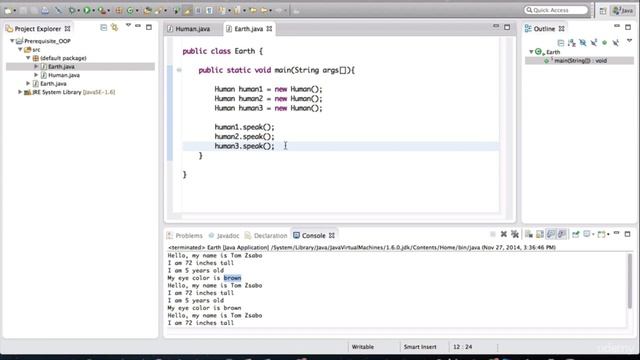Open the Javadoc tab
Screen dimensions: 640x360
pyautogui.click(x=224, y=236)
